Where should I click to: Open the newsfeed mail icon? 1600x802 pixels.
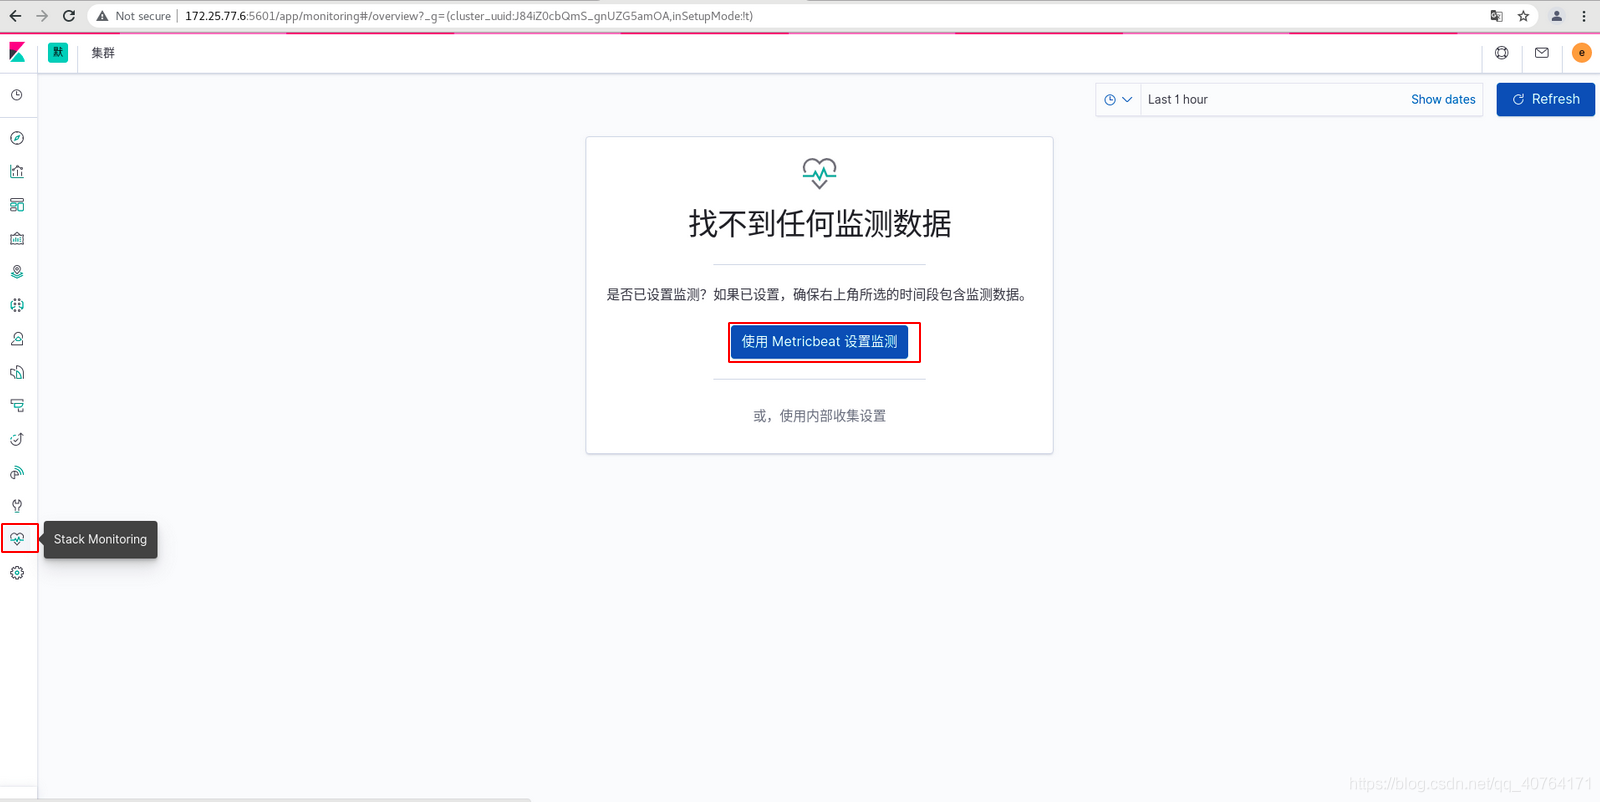pos(1542,53)
